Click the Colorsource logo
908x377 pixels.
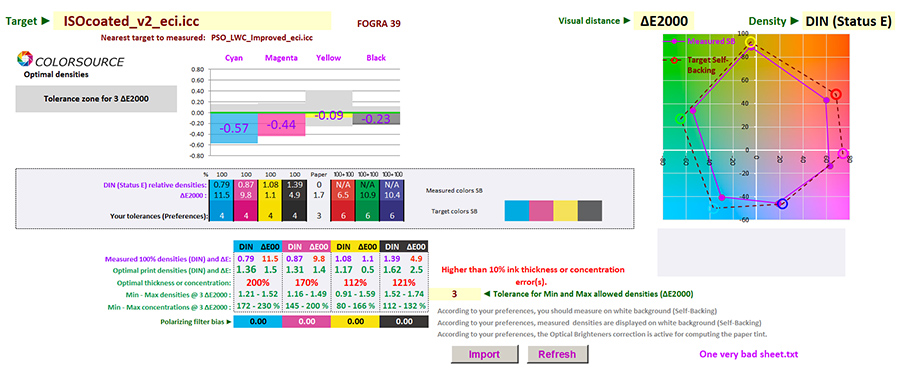tap(71, 60)
